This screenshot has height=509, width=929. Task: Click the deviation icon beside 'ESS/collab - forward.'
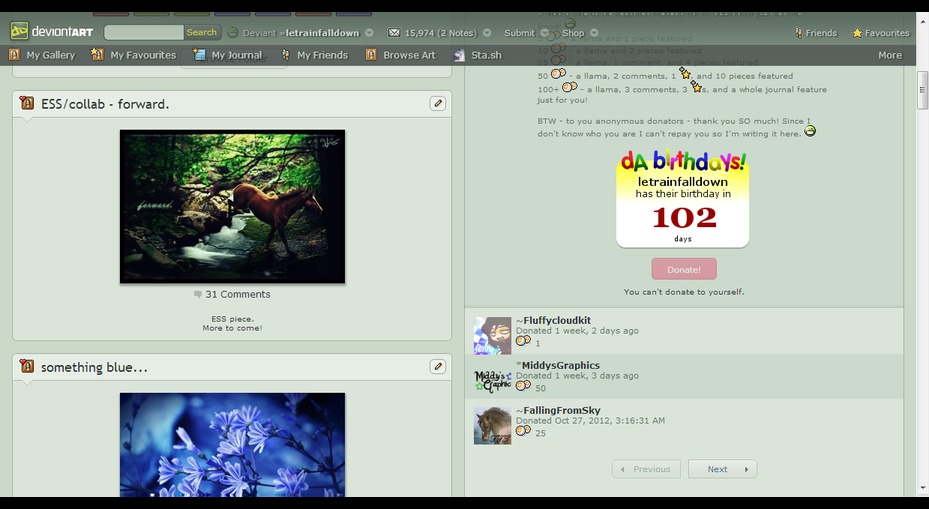[27, 103]
